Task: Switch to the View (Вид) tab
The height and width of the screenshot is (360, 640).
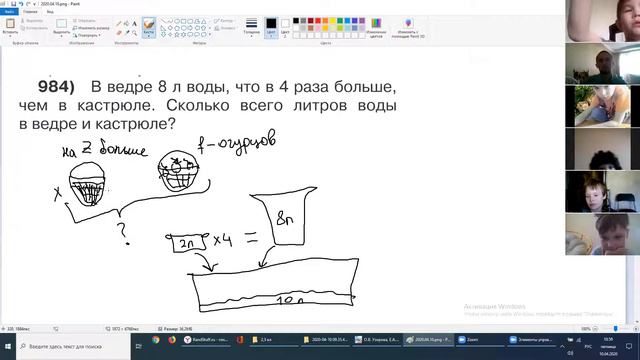Action: [x=50, y=11]
